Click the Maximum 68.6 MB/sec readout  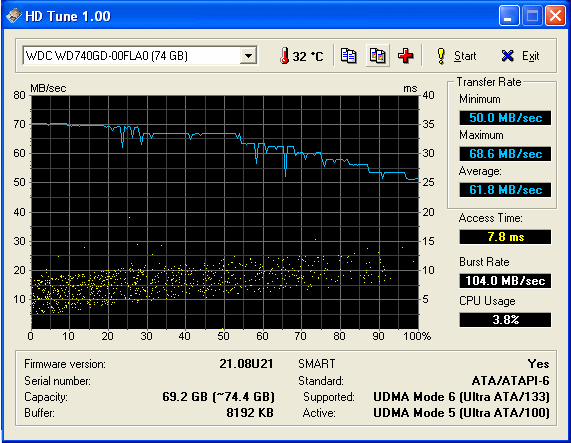pyautogui.click(x=505, y=154)
